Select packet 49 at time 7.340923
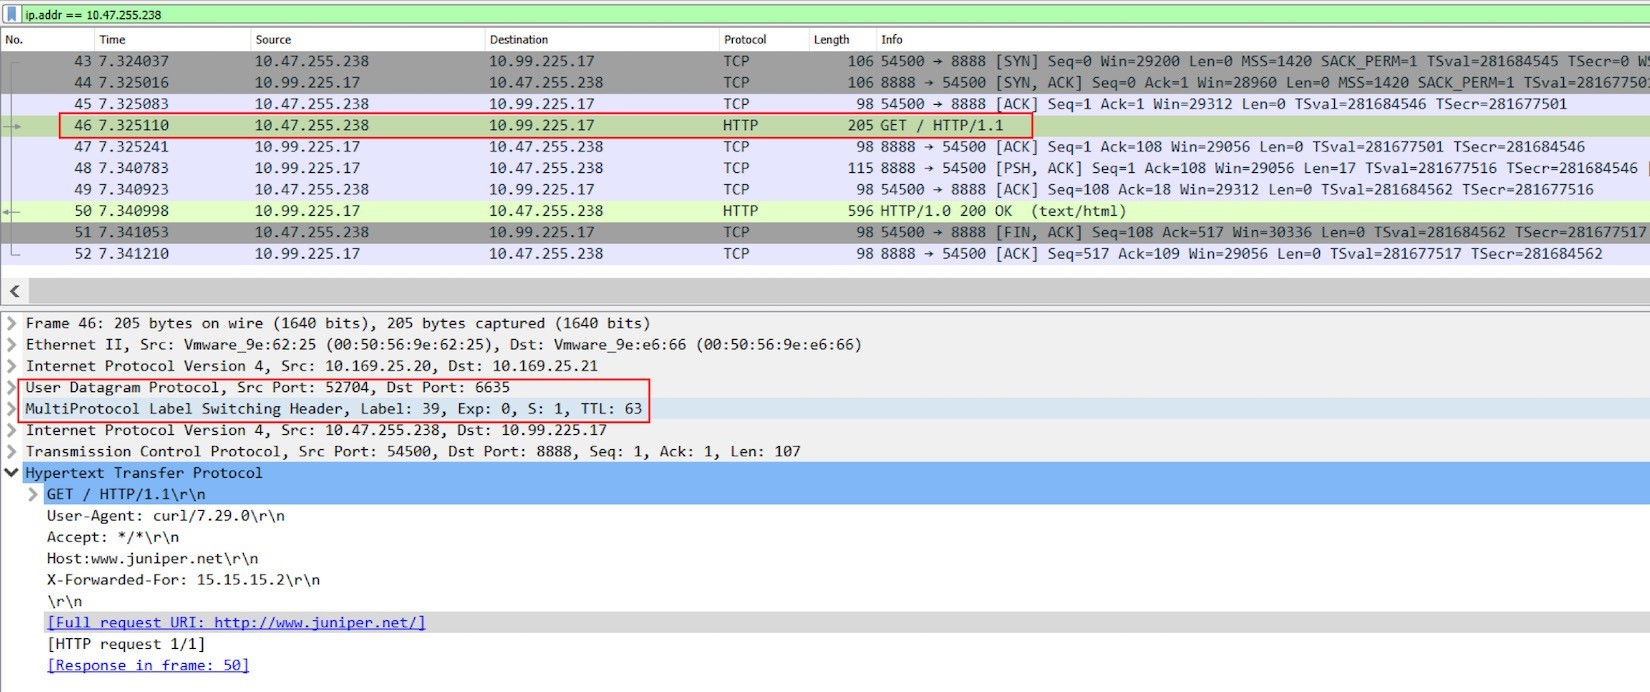1650x692 pixels. (x=825, y=189)
